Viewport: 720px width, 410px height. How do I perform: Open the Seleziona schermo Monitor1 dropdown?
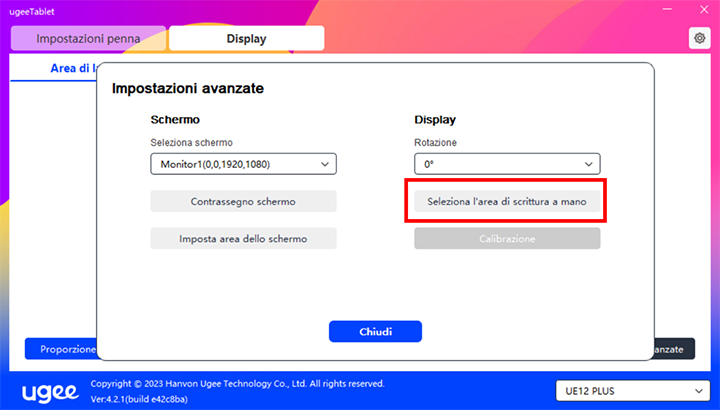click(x=243, y=164)
